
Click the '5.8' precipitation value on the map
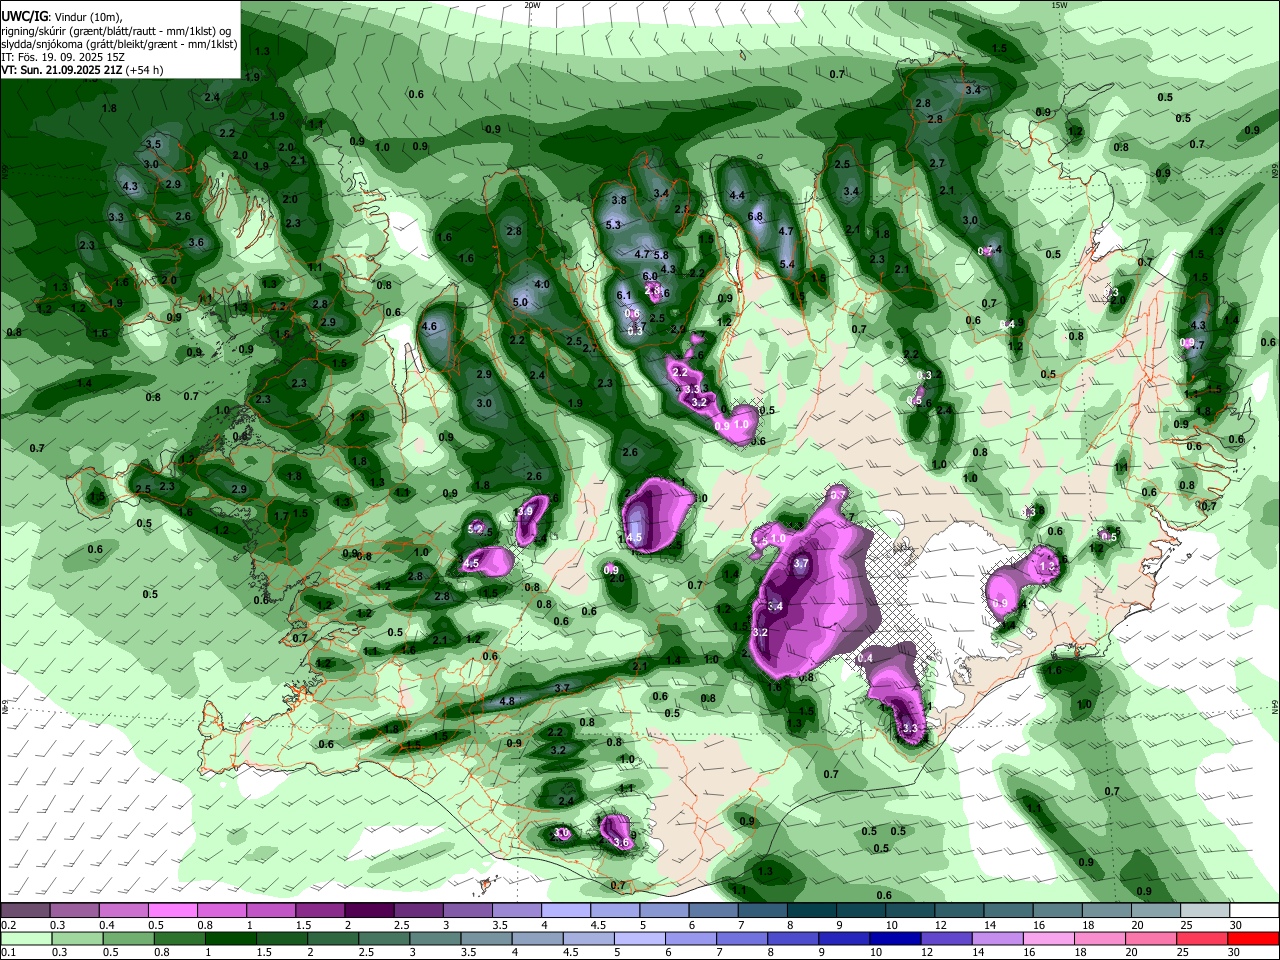(x=661, y=255)
